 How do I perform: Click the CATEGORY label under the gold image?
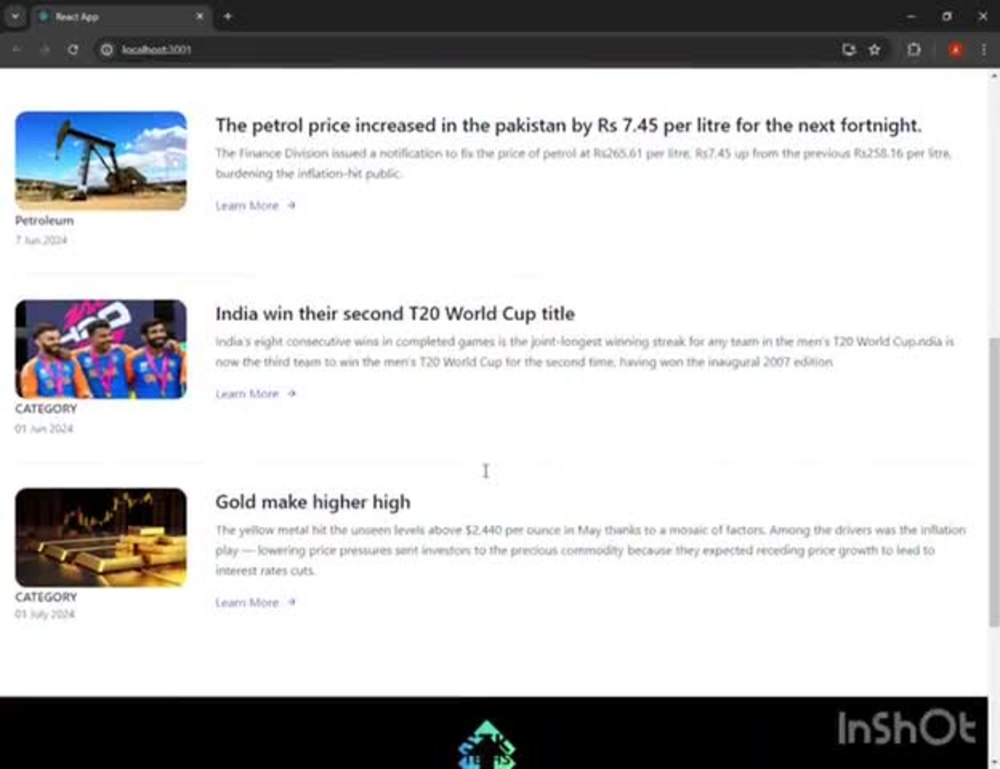click(46, 597)
